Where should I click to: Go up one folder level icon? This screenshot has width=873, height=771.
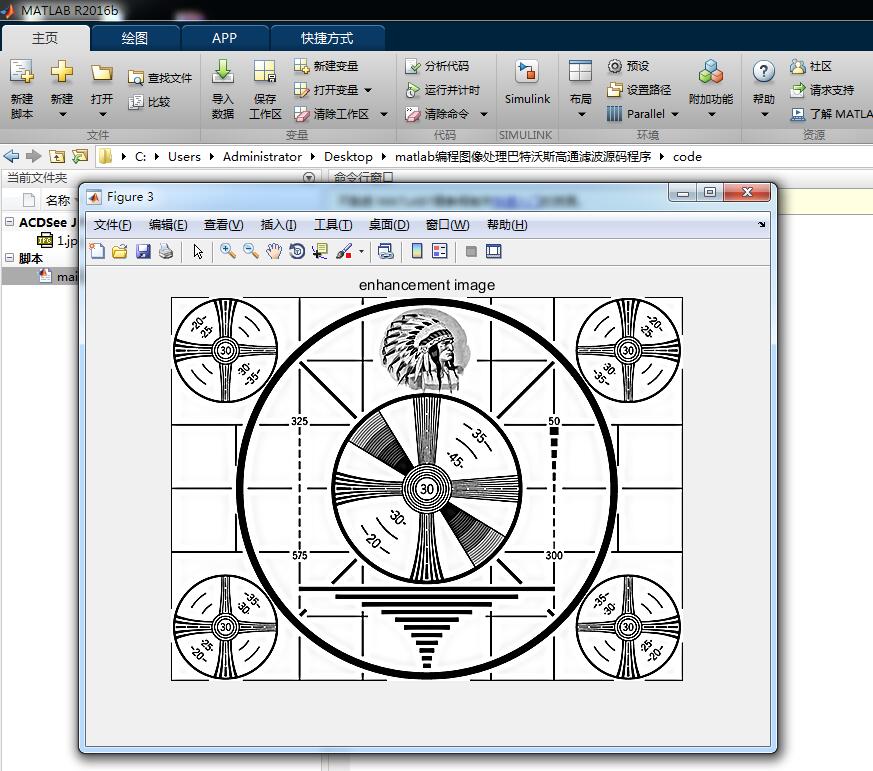click(57, 156)
